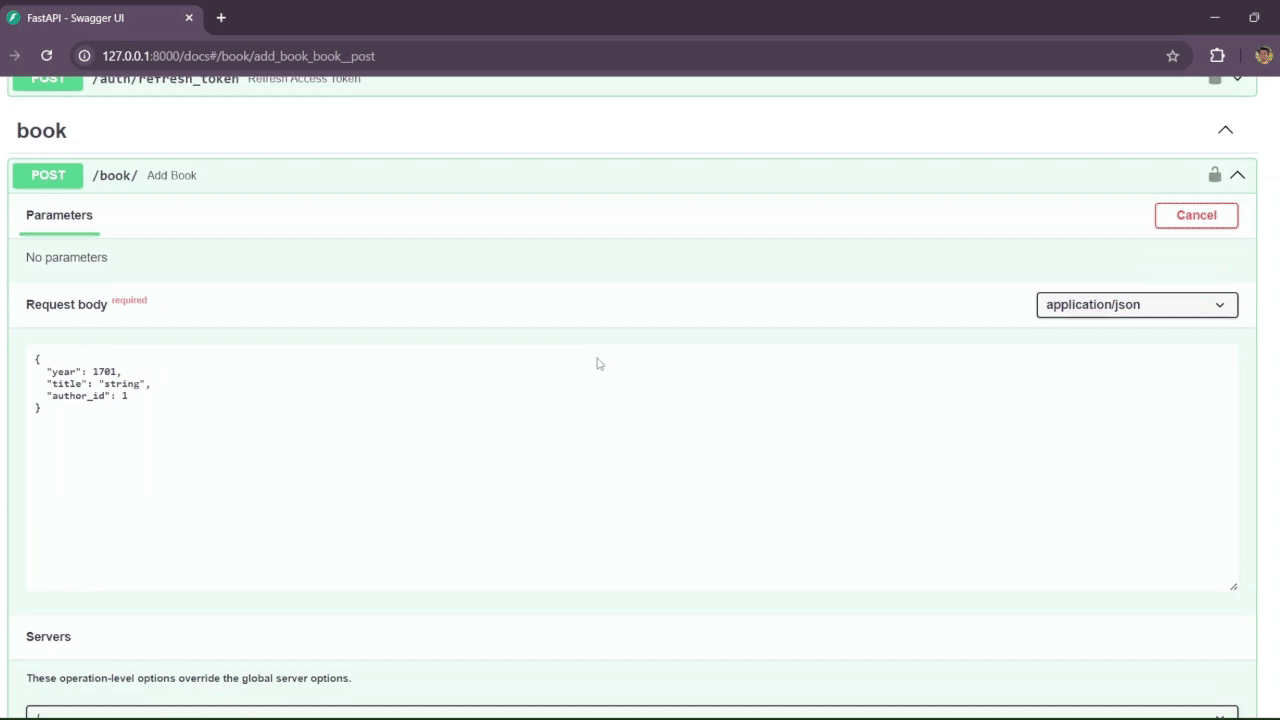Open the browser extensions puzzle icon
The width and height of the screenshot is (1280, 720).
pyautogui.click(x=1217, y=56)
